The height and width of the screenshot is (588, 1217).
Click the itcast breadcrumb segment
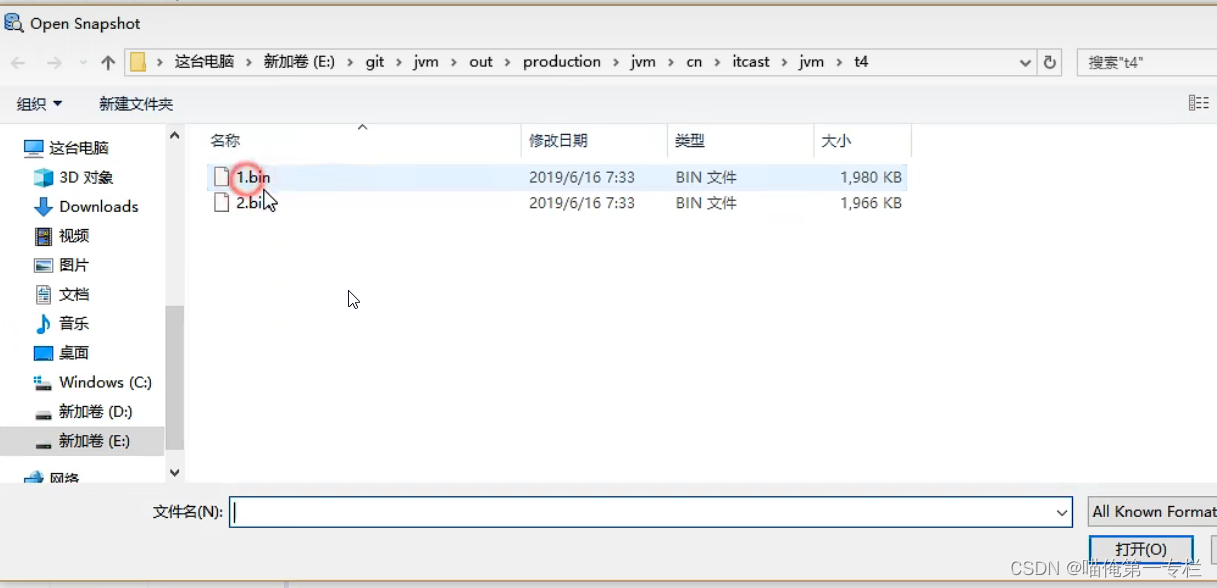pos(751,62)
